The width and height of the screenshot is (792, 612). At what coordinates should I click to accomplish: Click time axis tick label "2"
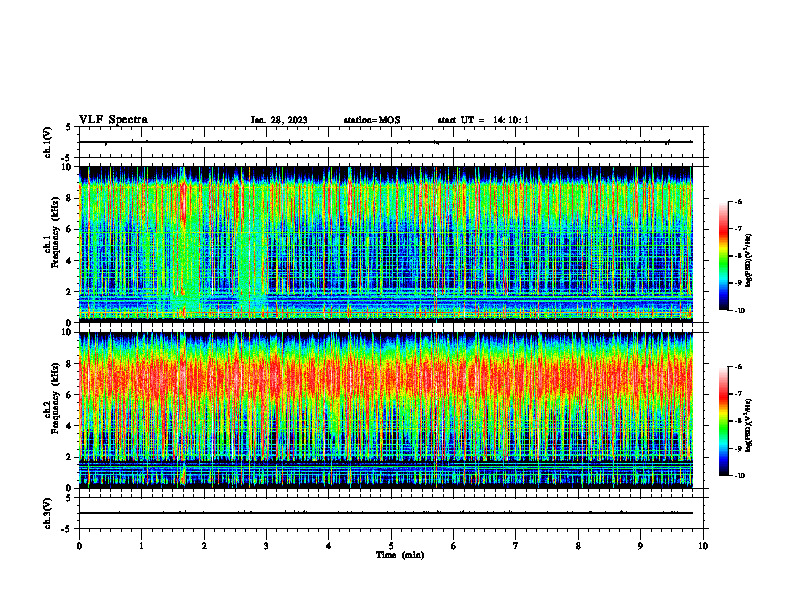[x=204, y=546]
